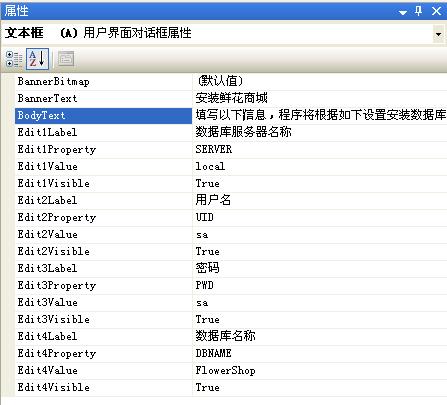Toggle the Alphabetical A-Z sort icon
The height and width of the screenshot is (405, 447).
(37, 59)
